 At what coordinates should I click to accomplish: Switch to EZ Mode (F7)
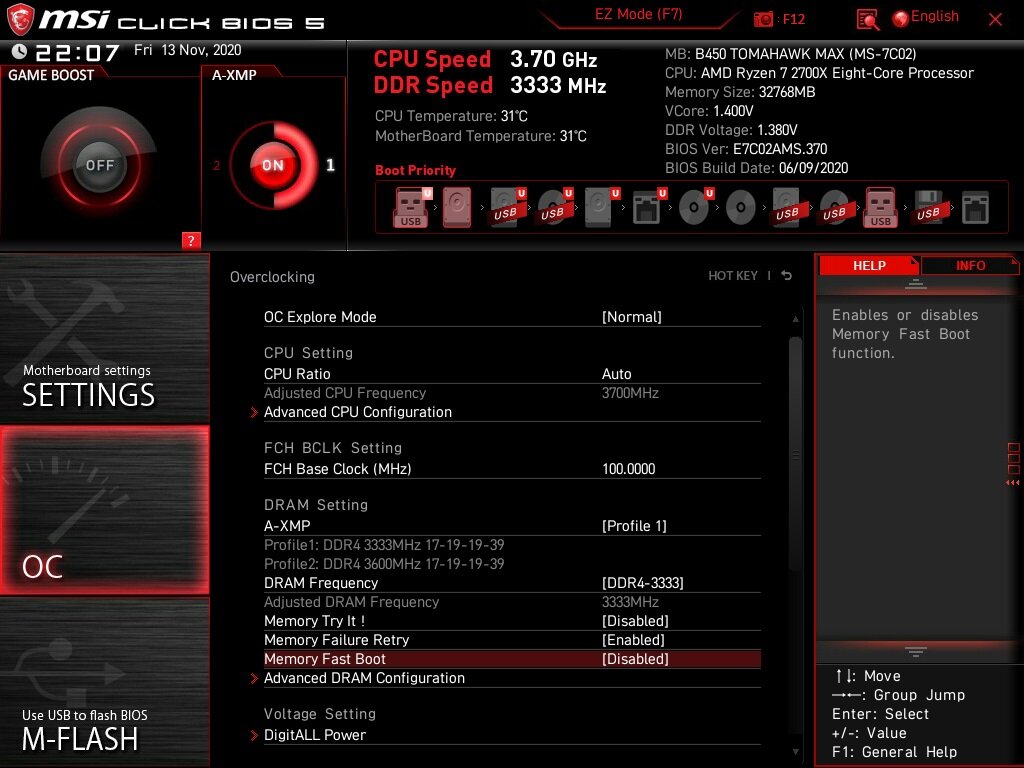638,14
